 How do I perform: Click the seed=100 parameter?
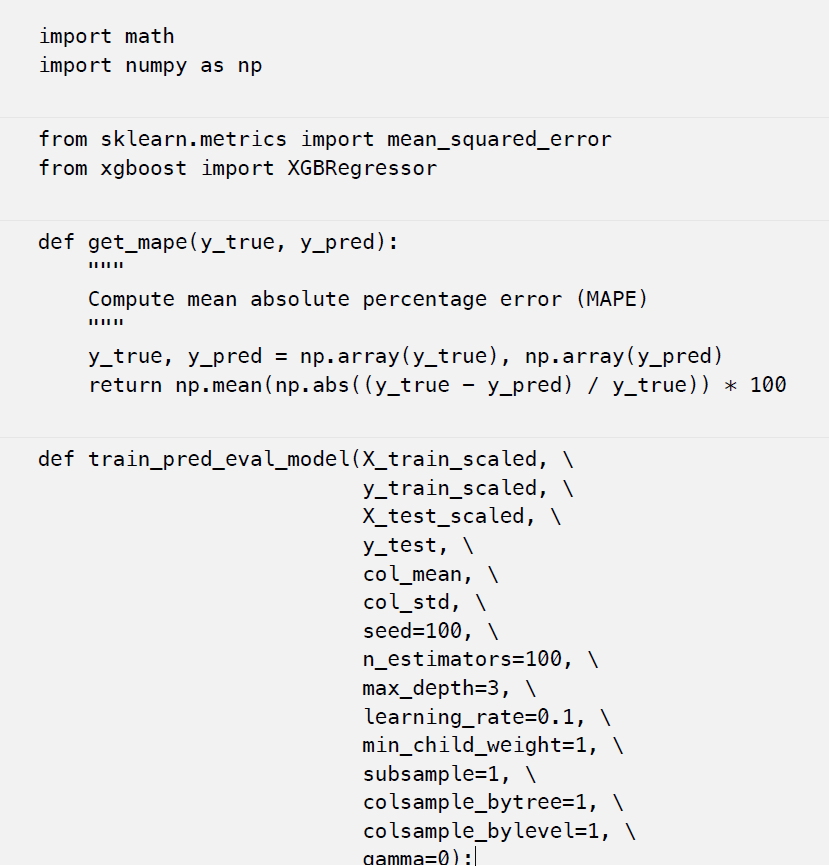coord(411,631)
